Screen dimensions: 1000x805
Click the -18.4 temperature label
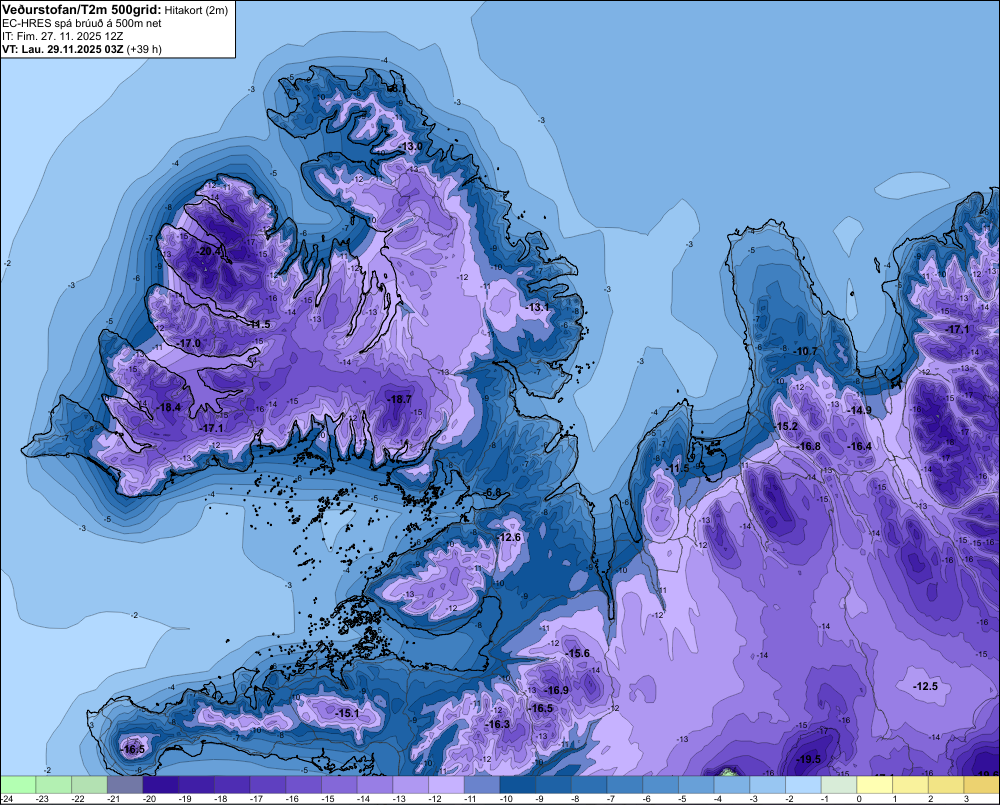(x=169, y=408)
